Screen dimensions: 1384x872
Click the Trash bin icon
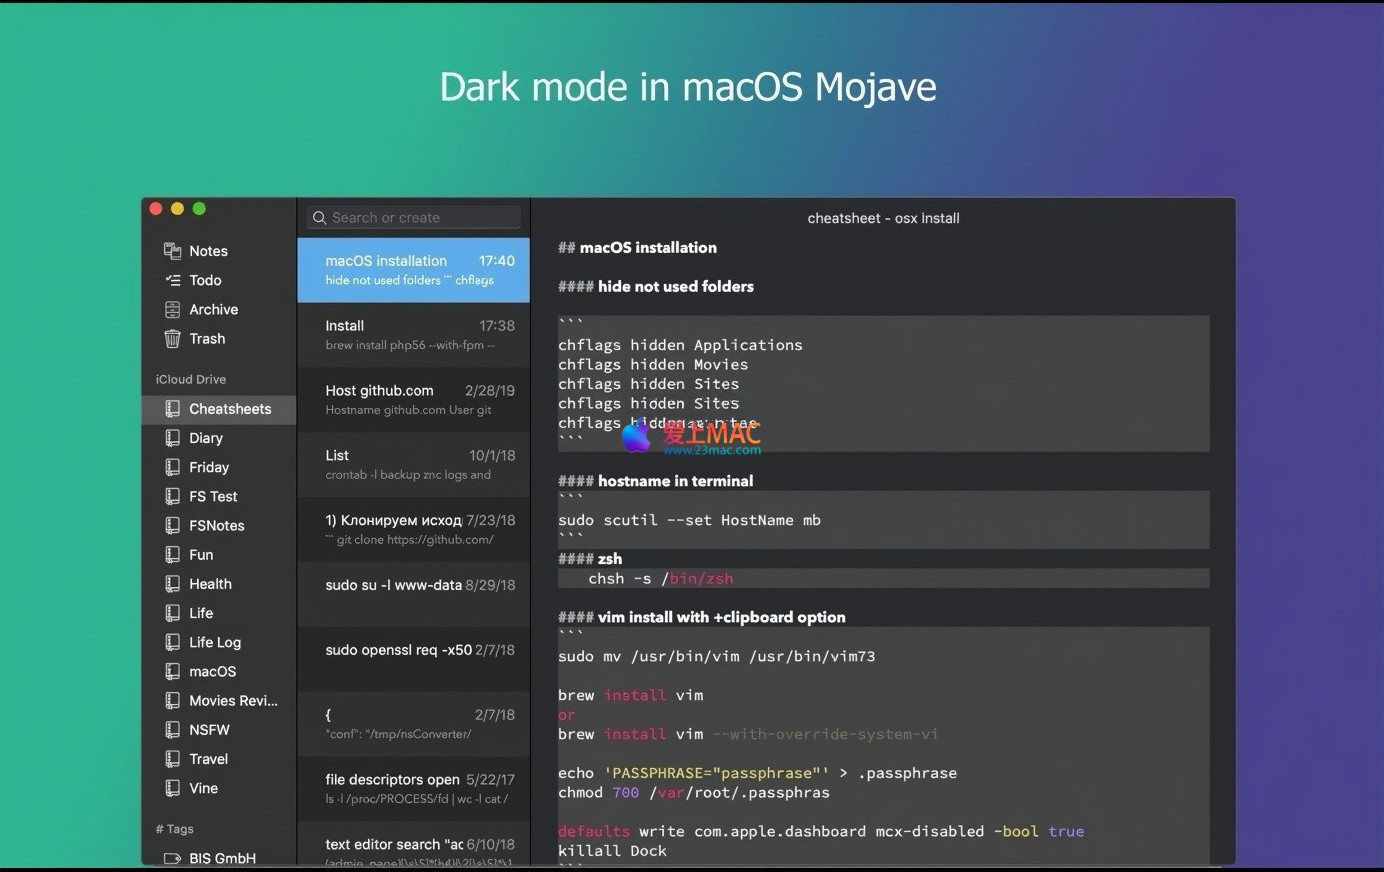point(172,339)
